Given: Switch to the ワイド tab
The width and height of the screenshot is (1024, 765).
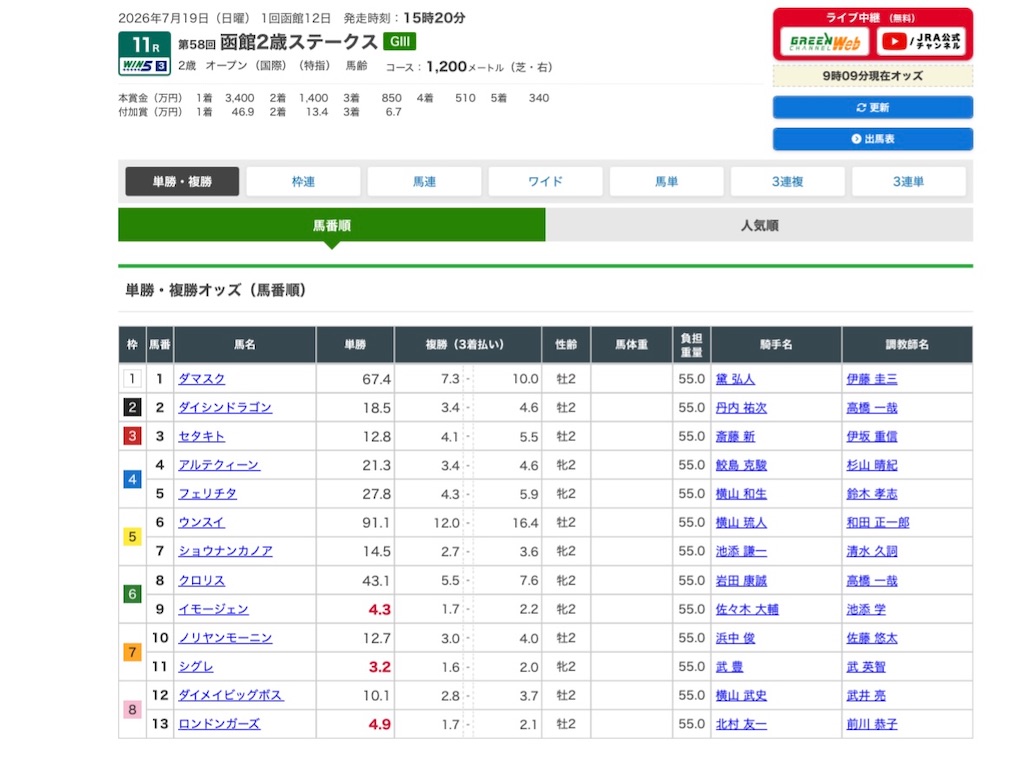Looking at the screenshot, I should pos(545,182).
